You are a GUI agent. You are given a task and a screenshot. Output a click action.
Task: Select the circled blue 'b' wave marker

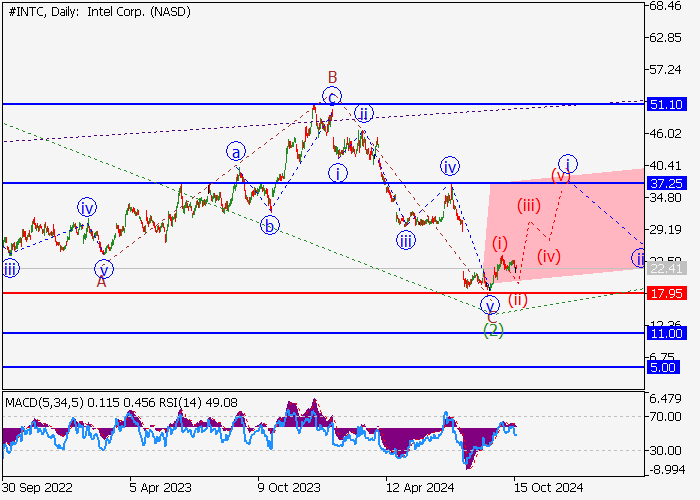pos(269,225)
